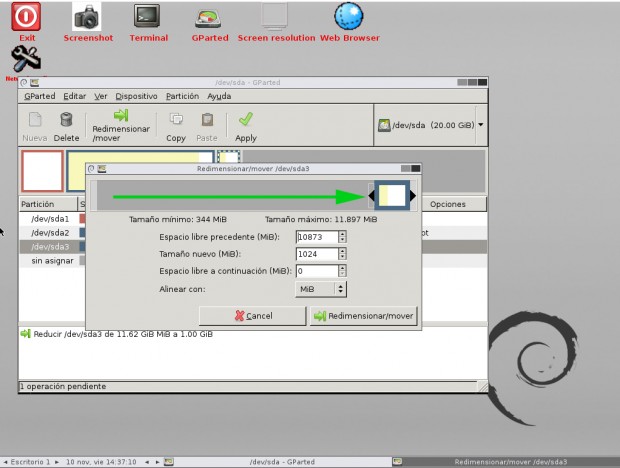Click stepper arrows of Tamaño nuevo

coord(342,254)
